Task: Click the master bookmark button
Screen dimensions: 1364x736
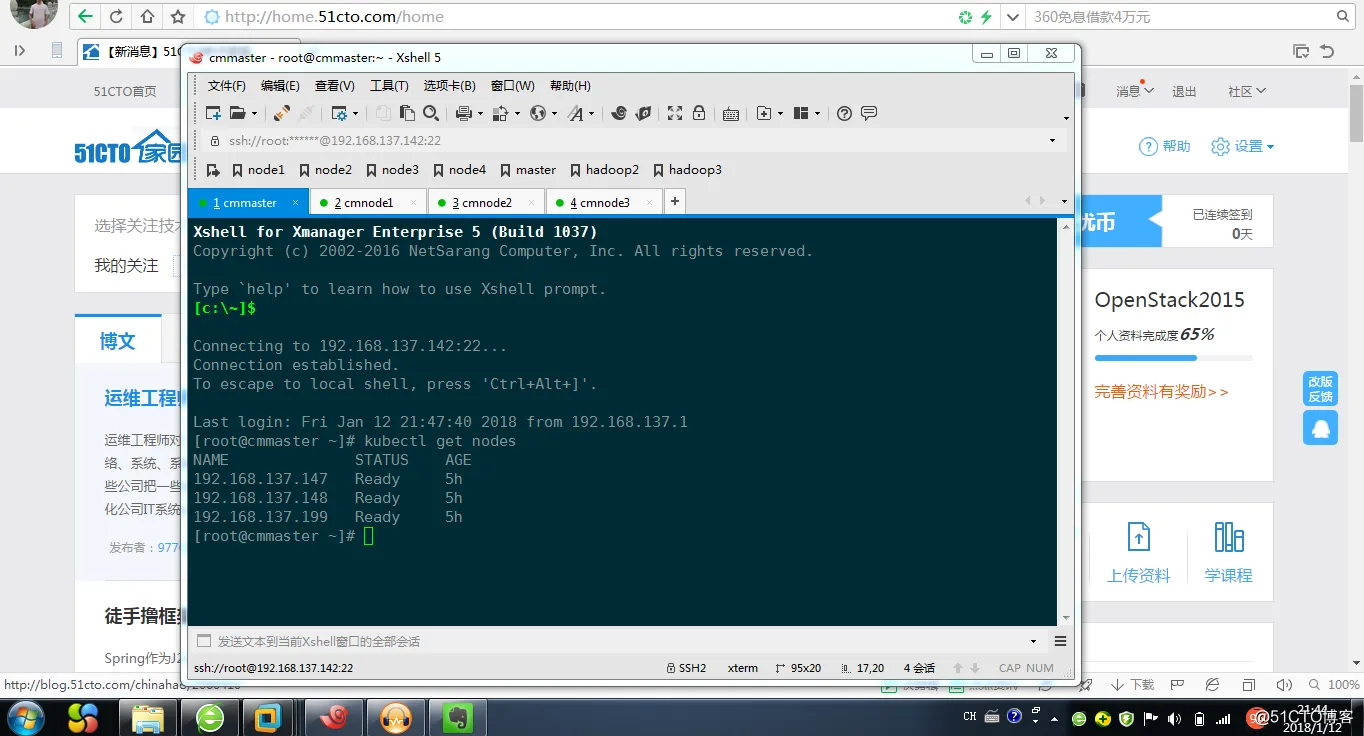Action: 526,170
